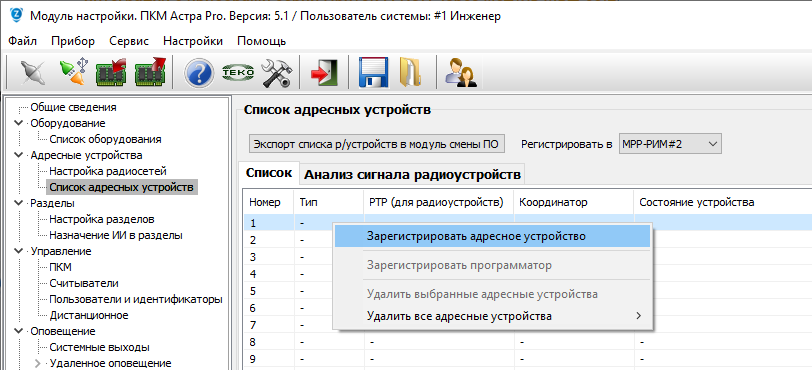Select the Список tab
812x370 pixels.
pyautogui.click(x=269, y=173)
